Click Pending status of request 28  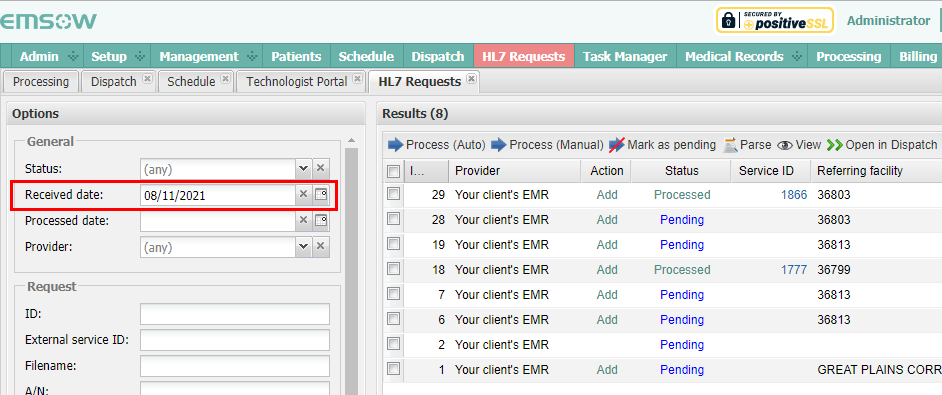click(682, 219)
